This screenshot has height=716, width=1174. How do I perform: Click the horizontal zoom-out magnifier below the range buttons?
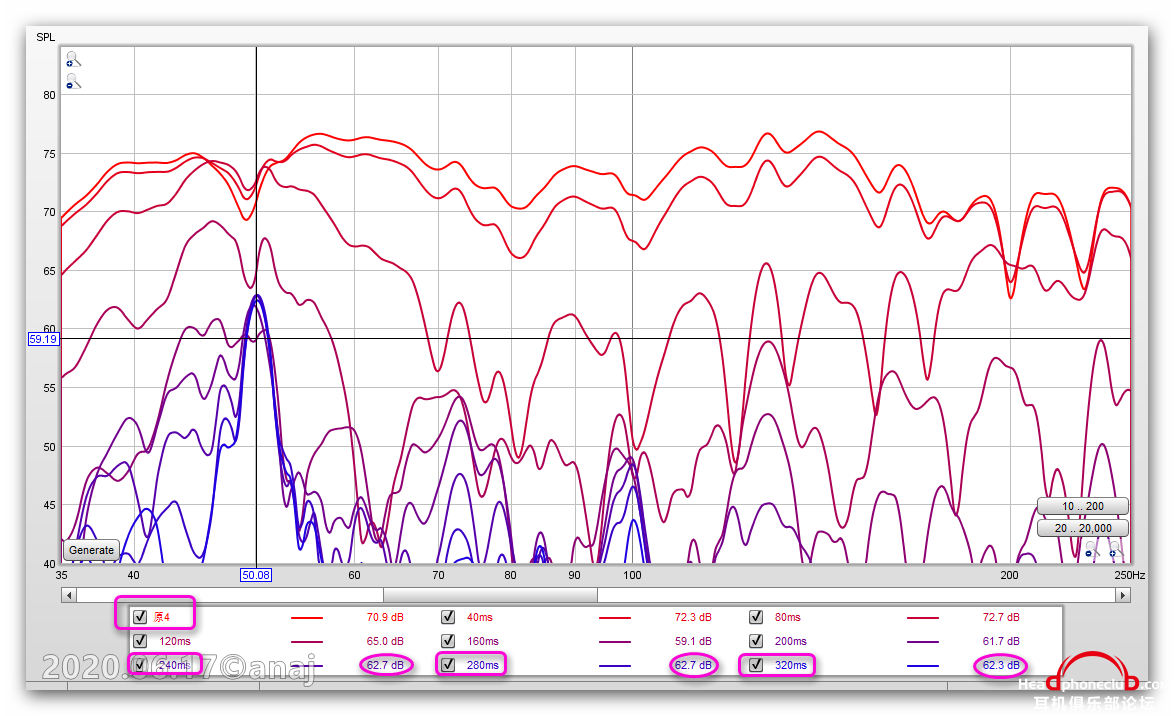pos(1092,550)
